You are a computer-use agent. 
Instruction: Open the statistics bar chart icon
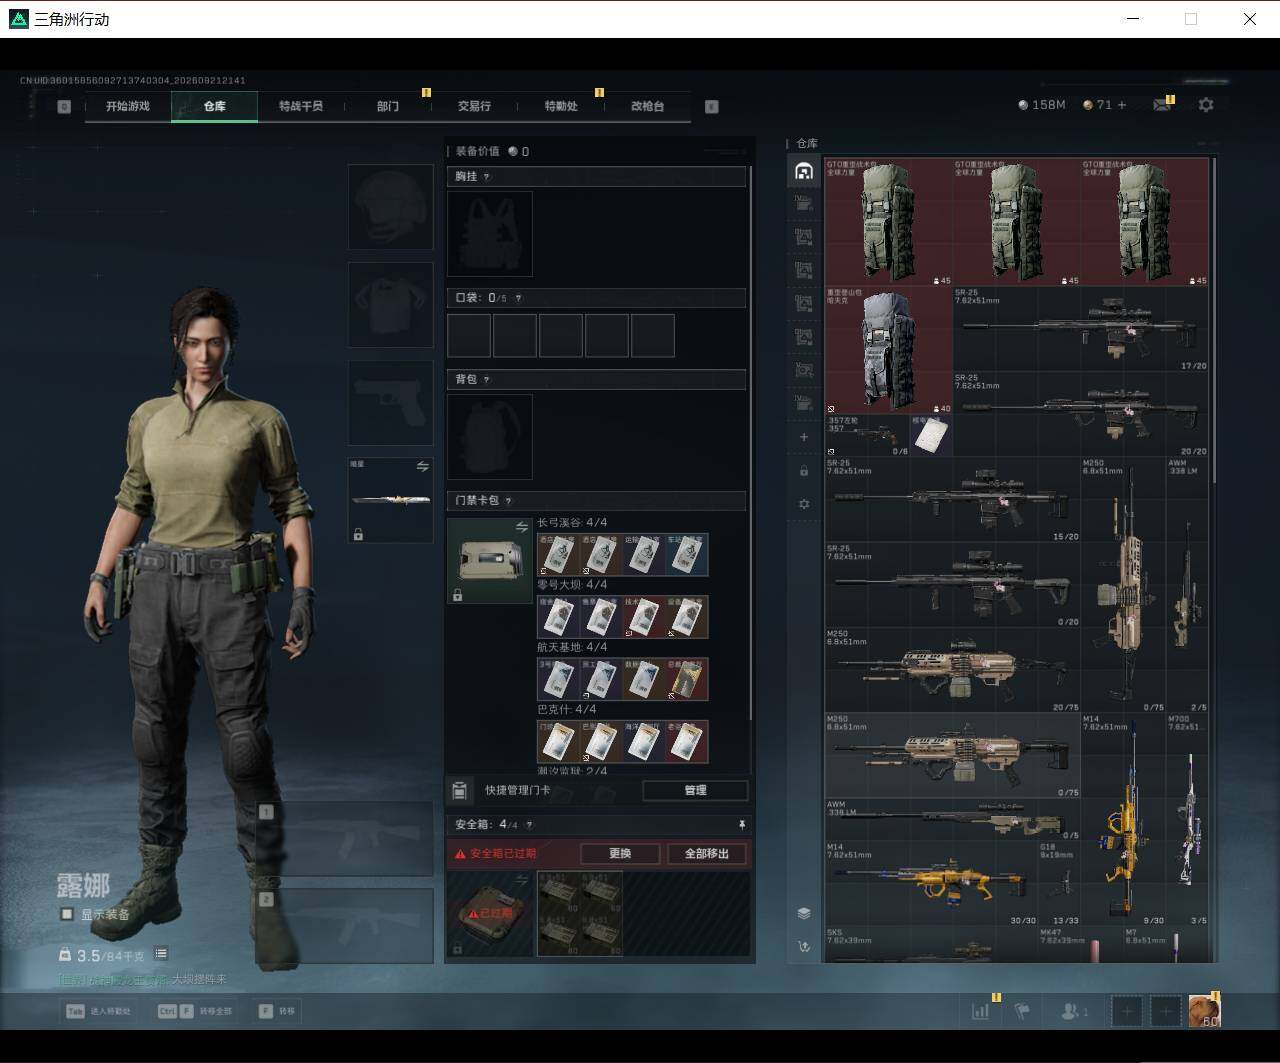click(981, 1011)
